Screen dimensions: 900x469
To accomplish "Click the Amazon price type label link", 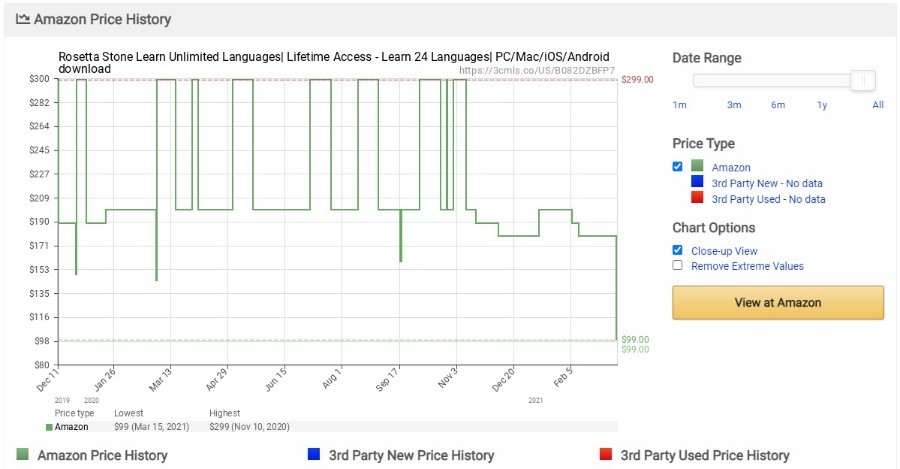I will coord(731,168).
